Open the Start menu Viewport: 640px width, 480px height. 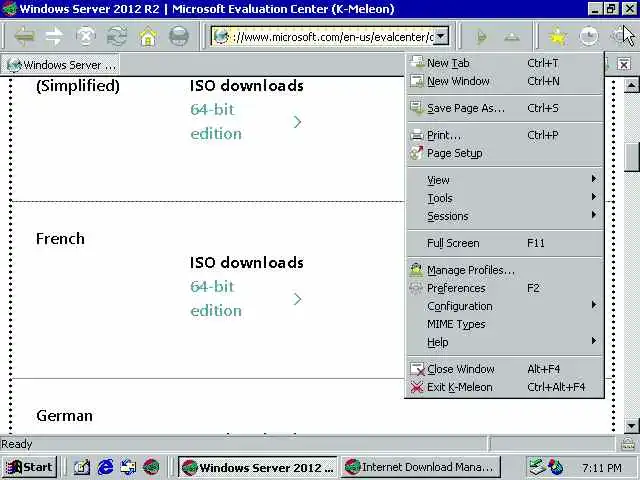tap(29, 467)
